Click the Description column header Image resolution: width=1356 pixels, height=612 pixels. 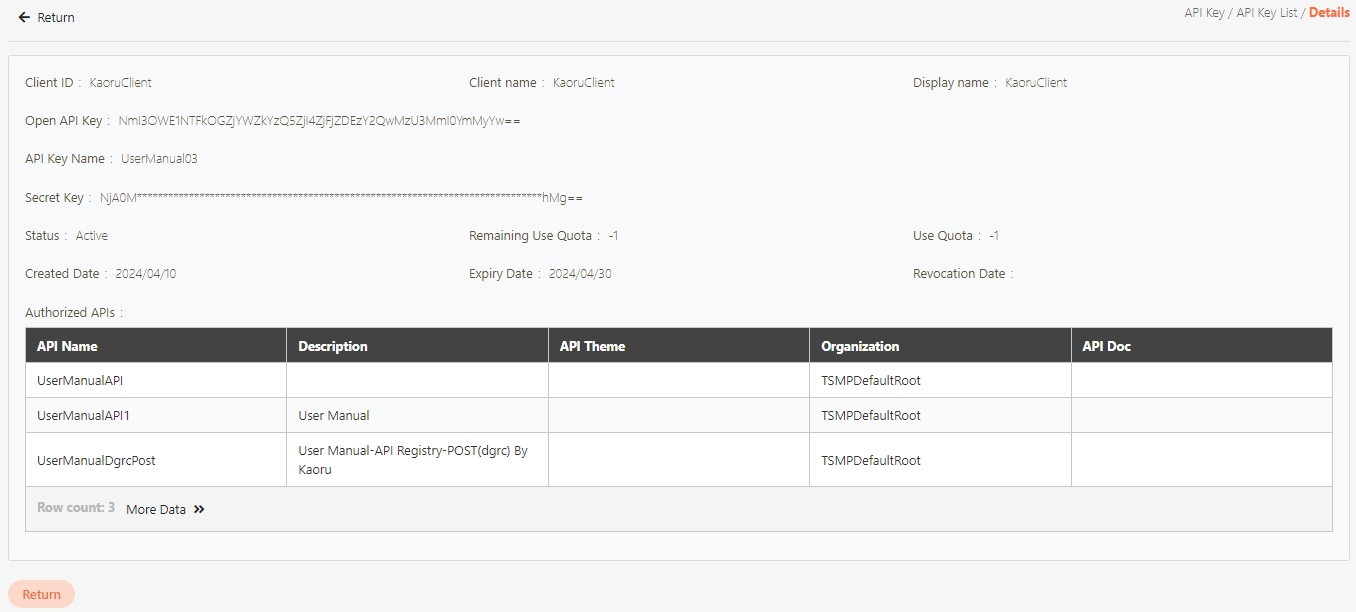[333, 347]
